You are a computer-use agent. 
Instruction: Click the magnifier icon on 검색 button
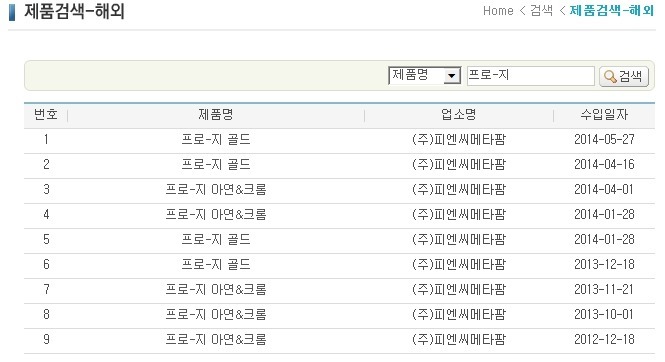point(610,76)
